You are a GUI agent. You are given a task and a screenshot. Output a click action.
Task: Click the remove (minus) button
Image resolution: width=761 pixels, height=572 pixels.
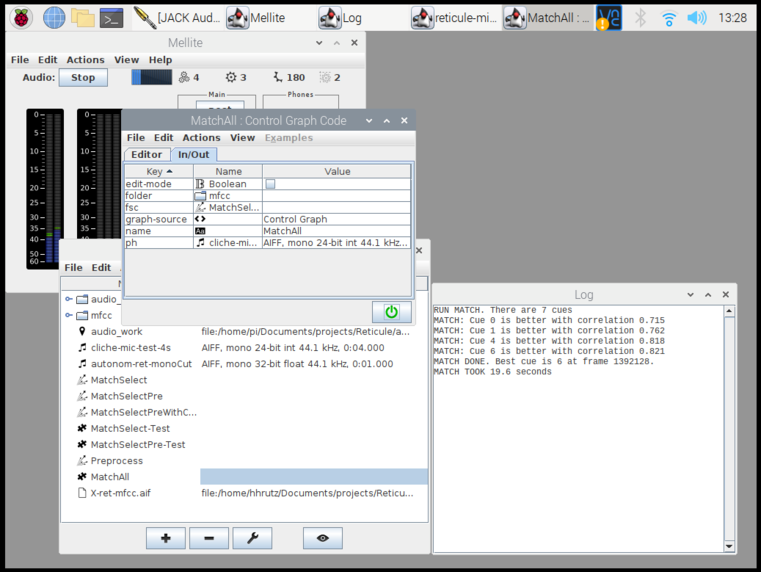coord(208,538)
